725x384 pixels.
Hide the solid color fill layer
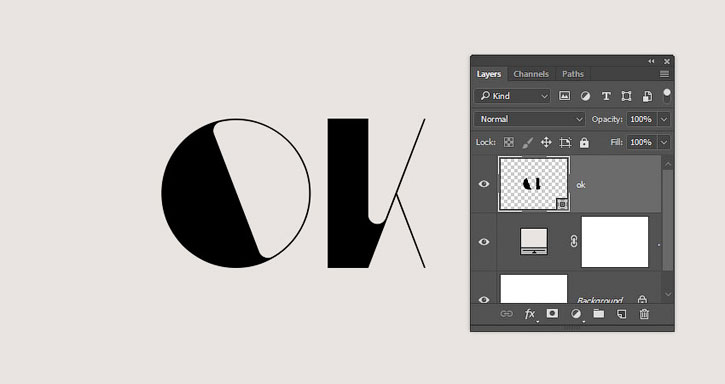click(x=484, y=242)
